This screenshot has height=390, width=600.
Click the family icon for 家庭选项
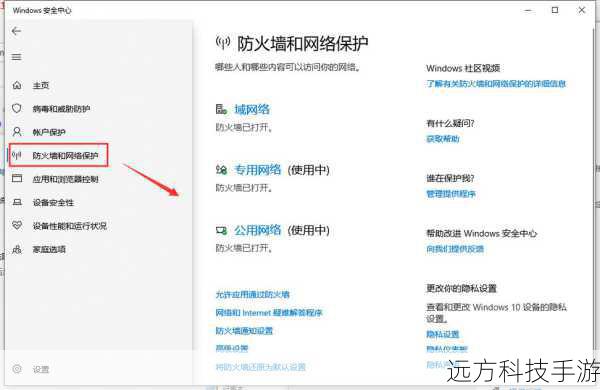tap(17, 249)
